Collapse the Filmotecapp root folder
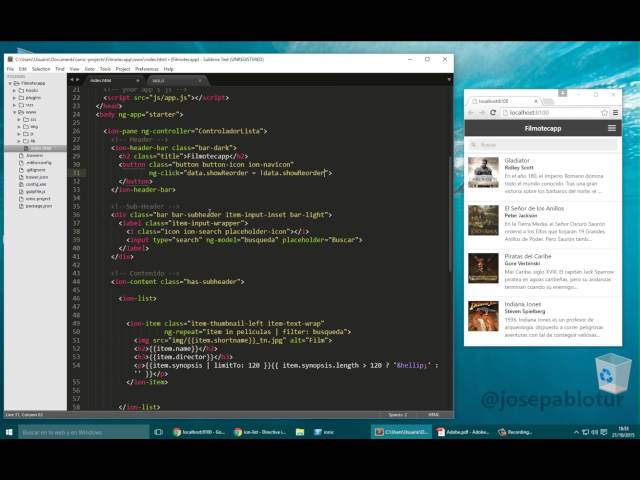 pos(10,83)
